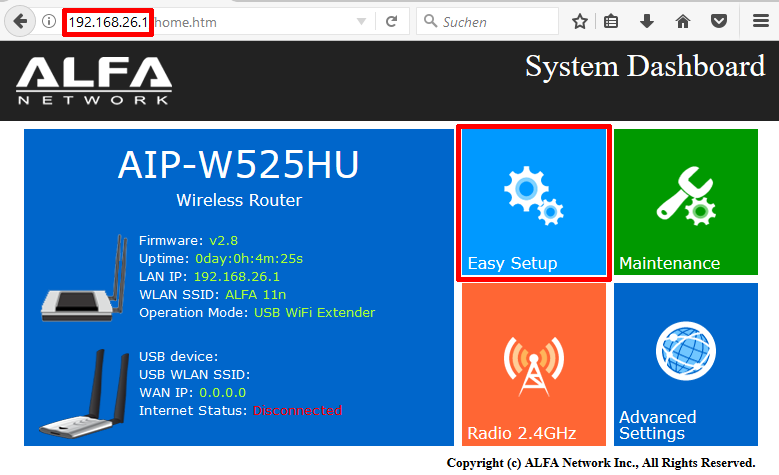Screen dimensions: 779x475
Task: Click firmware version v2.8
Action: click(x=224, y=240)
